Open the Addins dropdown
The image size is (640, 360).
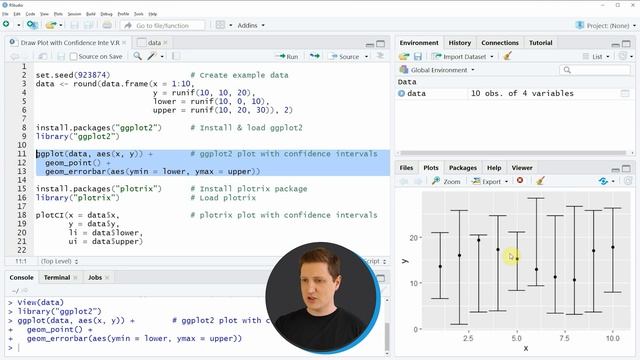point(251,25)
